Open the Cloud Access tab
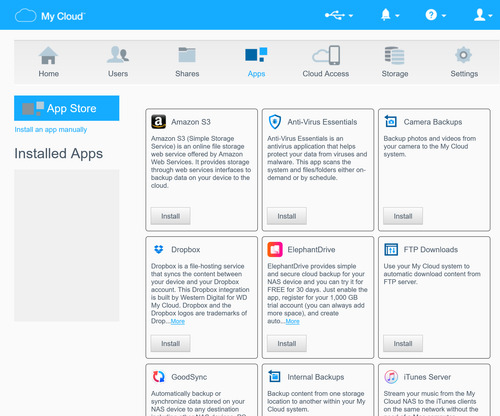The image size is (500, 416). pyautogui.click(x=326, y=62)
